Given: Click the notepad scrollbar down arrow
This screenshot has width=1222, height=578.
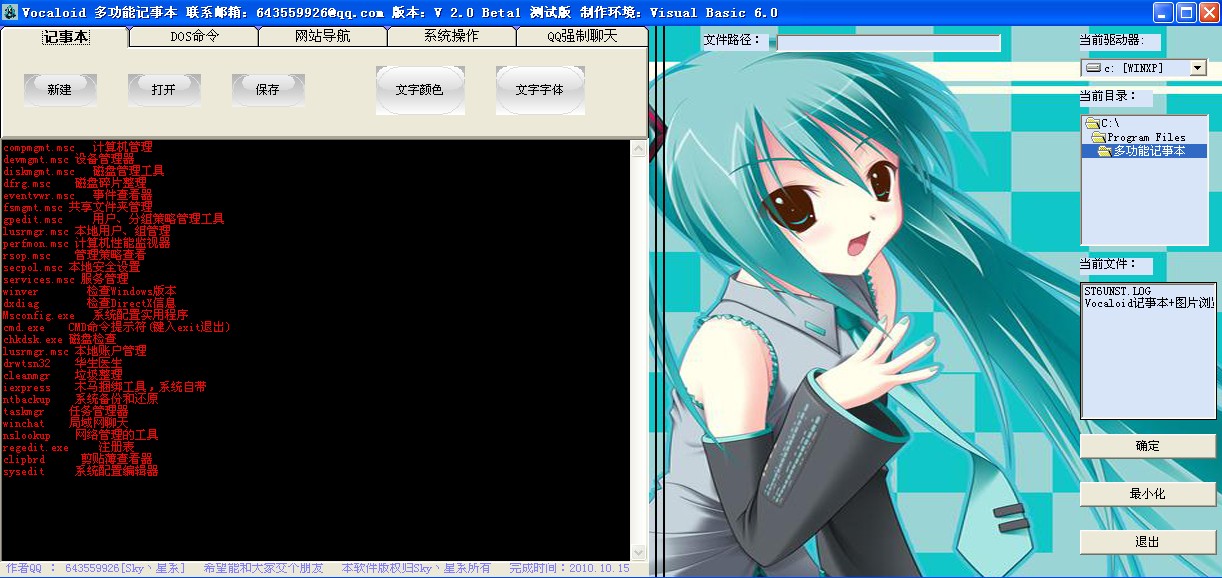Looking at the screenshot, I should pyautogui.click(x=638, y=552).
